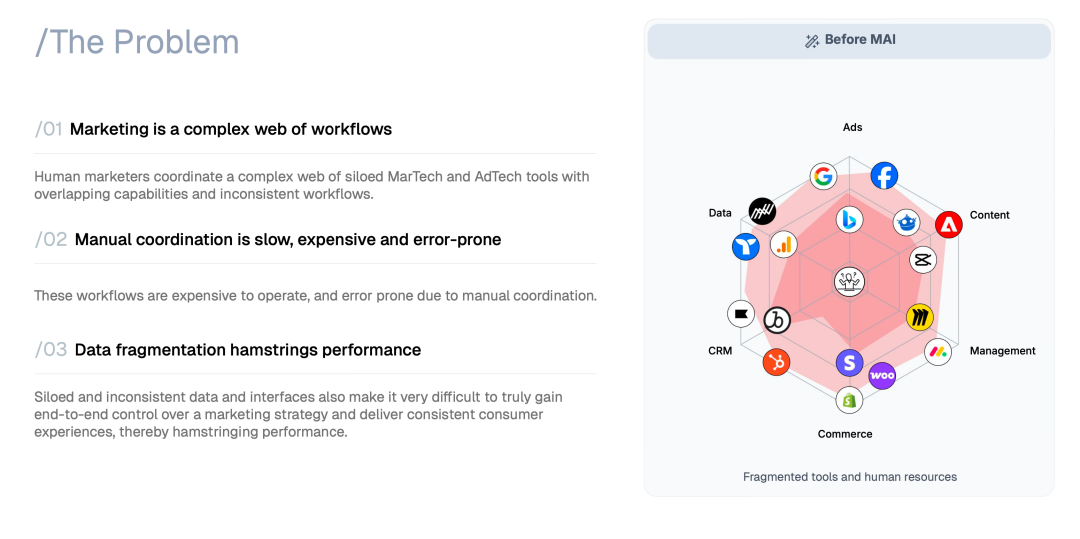The height and width of the screenshot is (539, 1080).
Task: Open the Manual coordination is slow section heading
Action: tap(288, 239)
